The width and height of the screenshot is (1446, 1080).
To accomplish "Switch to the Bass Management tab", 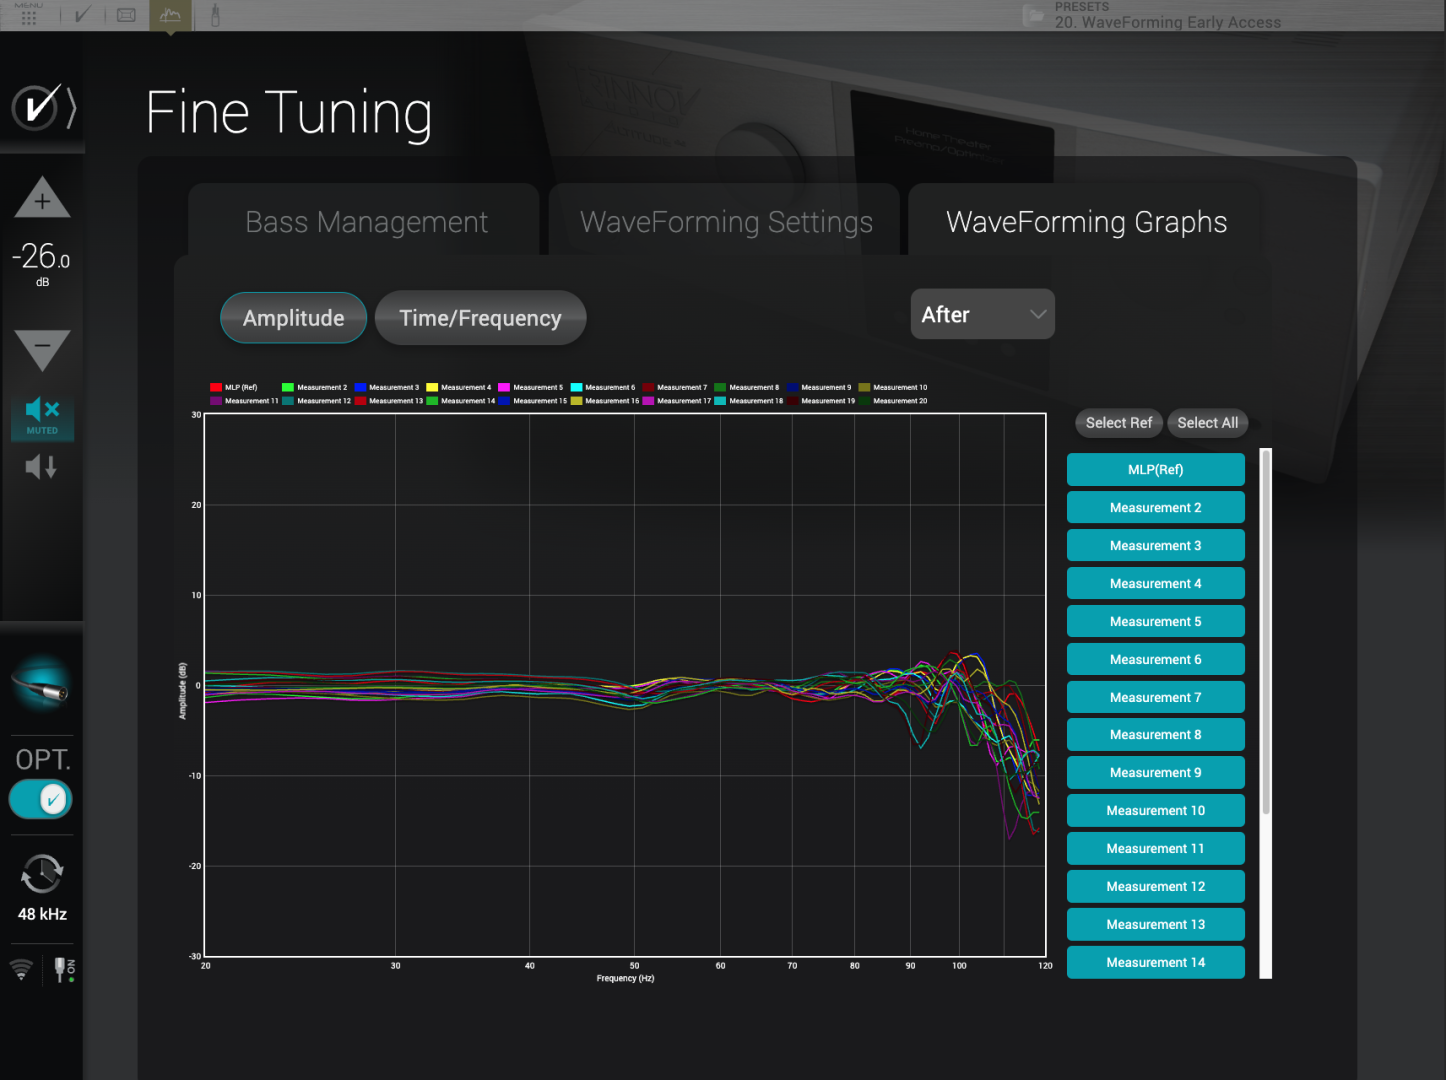I will click(x=366, y=222).
